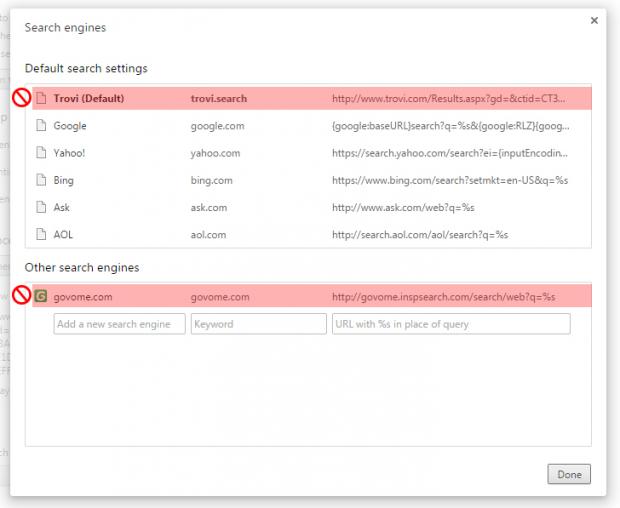Click the 'URL with %s in place of query' field
Image resolution: width=620 pixels, height=508 pixels.
pos(450,324)
